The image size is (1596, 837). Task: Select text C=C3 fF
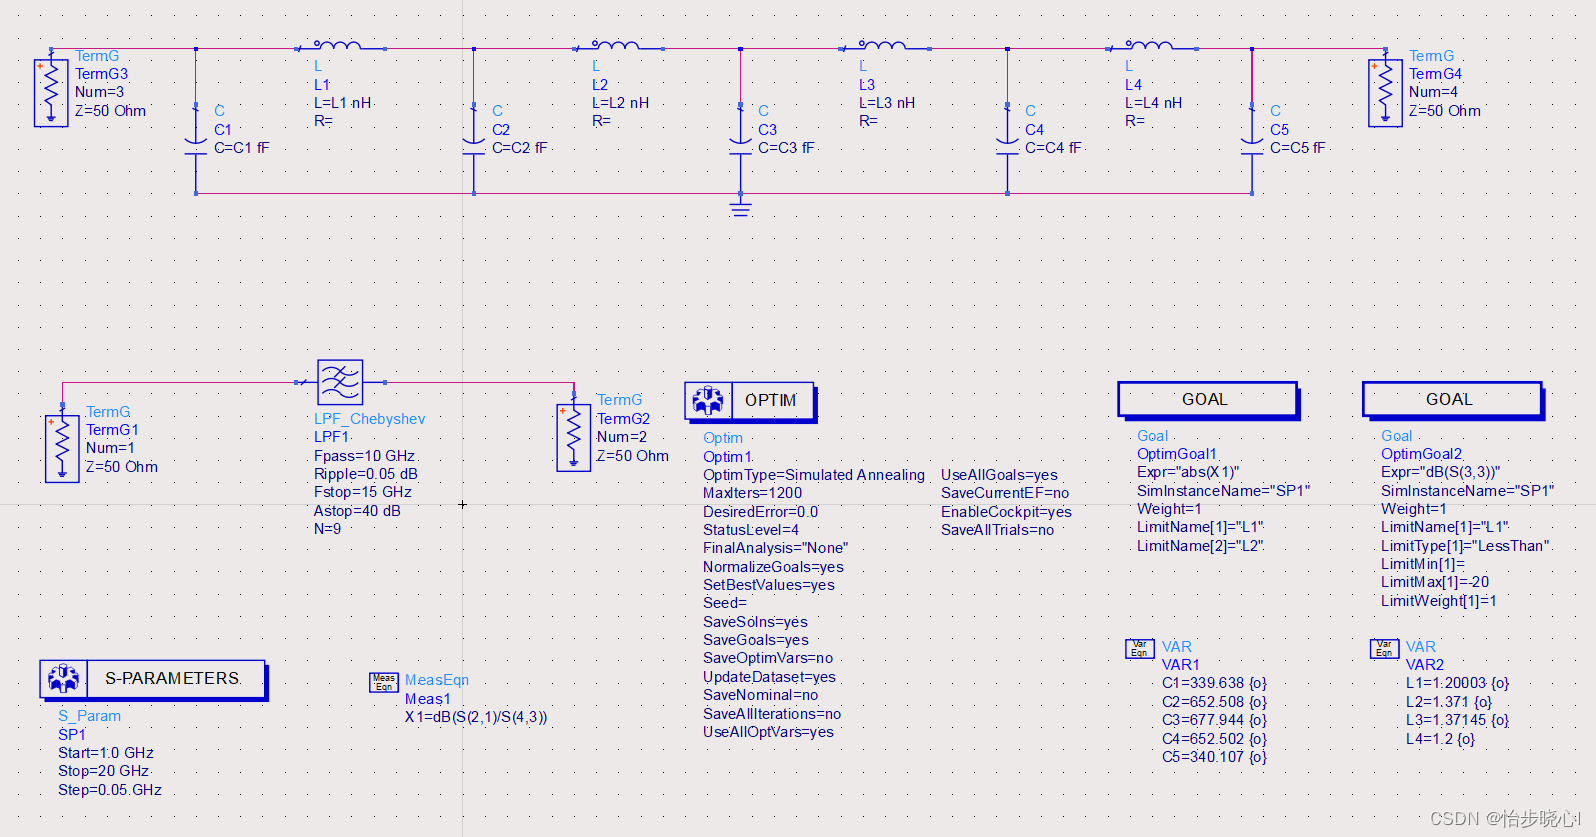pyautogui.click(x=787, y=148)
